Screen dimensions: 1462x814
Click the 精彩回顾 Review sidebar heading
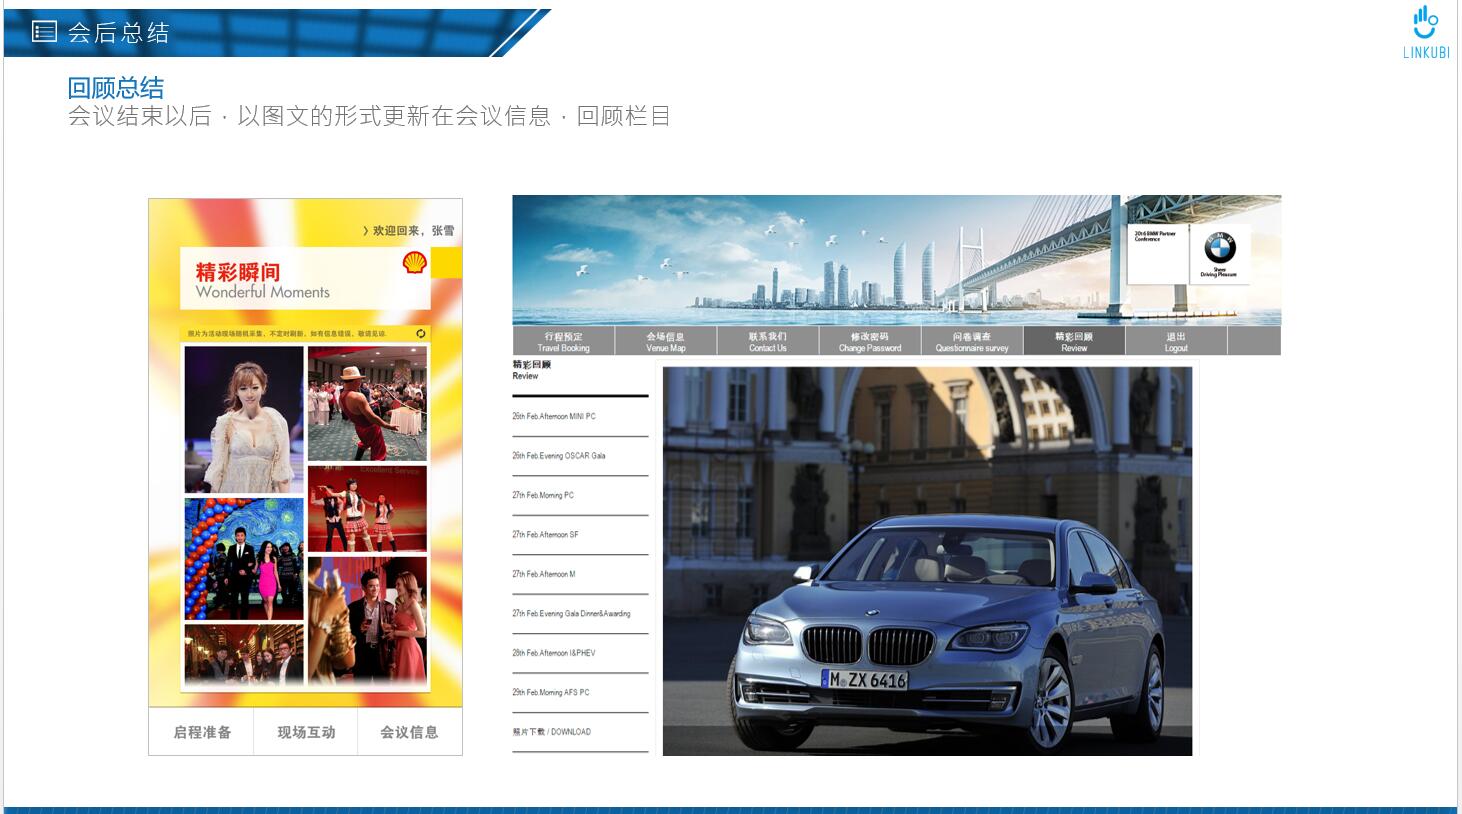pyautogui.click(x=531, y=370)
